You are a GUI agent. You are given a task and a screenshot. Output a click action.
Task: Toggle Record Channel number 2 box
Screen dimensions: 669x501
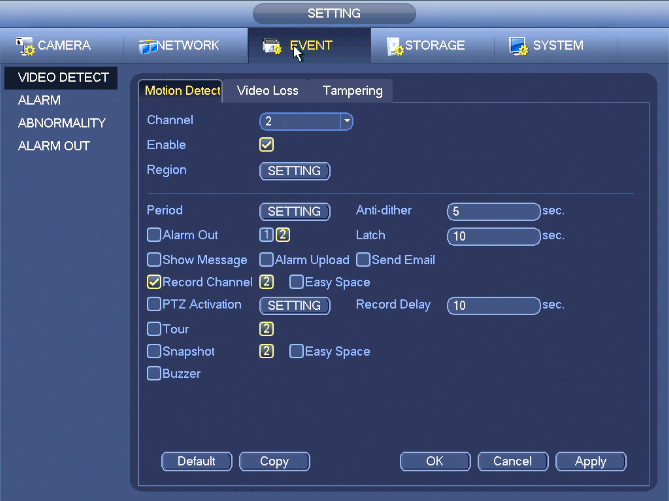tap(266, 282)
